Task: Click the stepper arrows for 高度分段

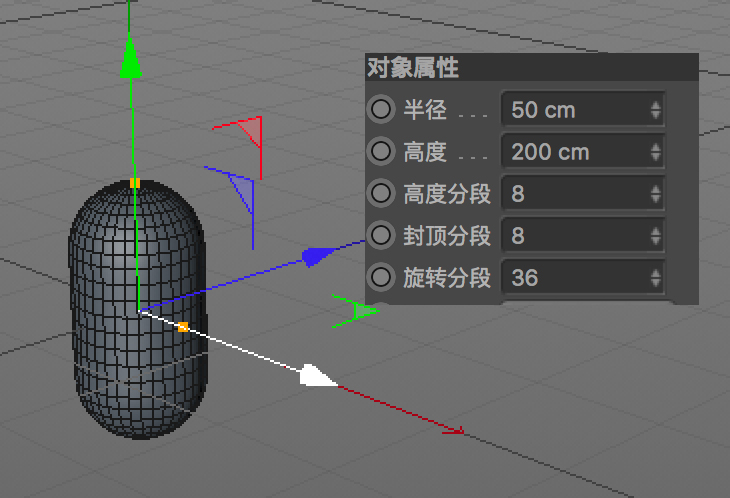Action: point(656,194)
